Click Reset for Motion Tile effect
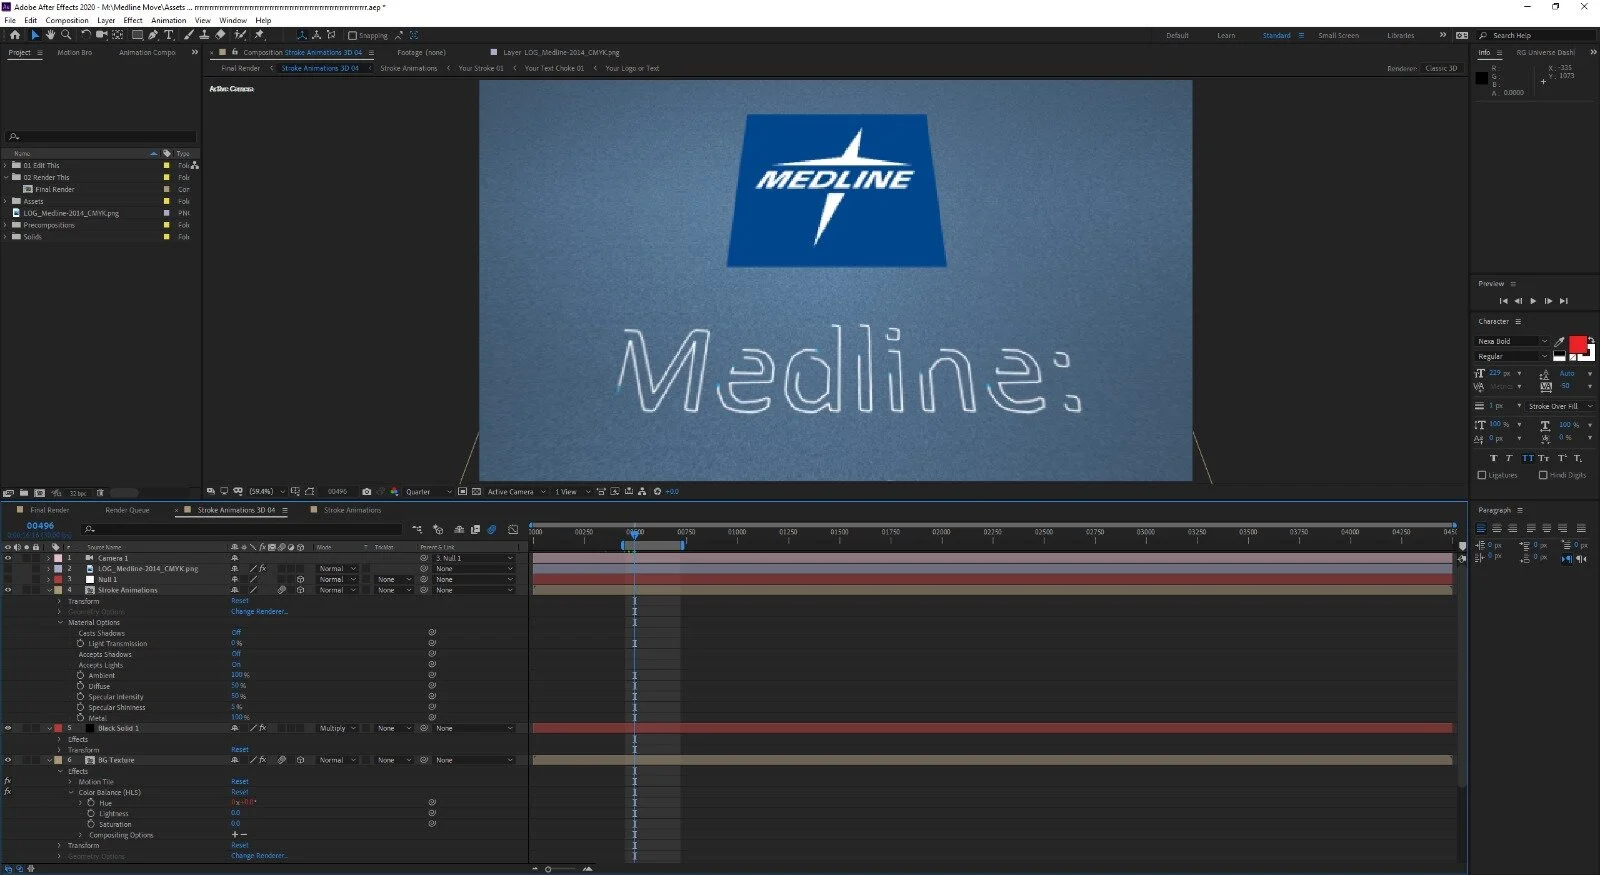This screenshot has height=875, width=1600. (x=240, y=781)
